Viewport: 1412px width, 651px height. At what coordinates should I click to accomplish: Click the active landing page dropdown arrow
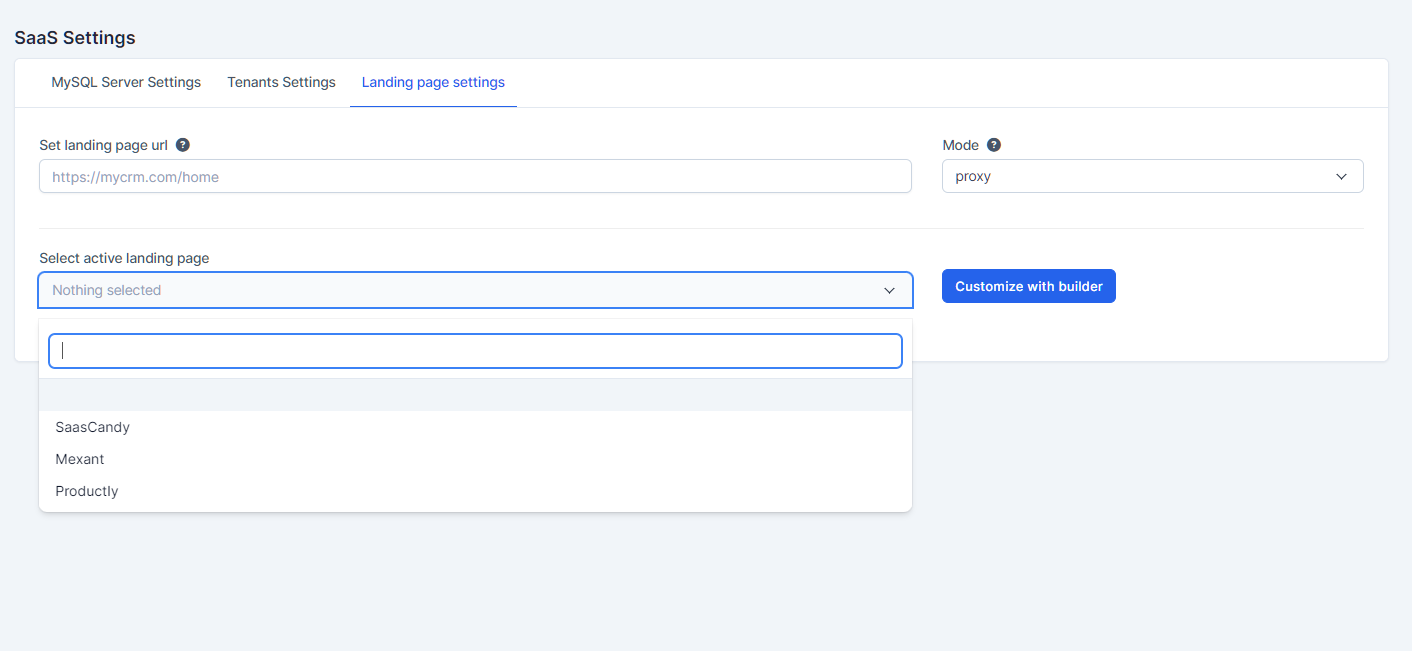click(x=888, y=290)
